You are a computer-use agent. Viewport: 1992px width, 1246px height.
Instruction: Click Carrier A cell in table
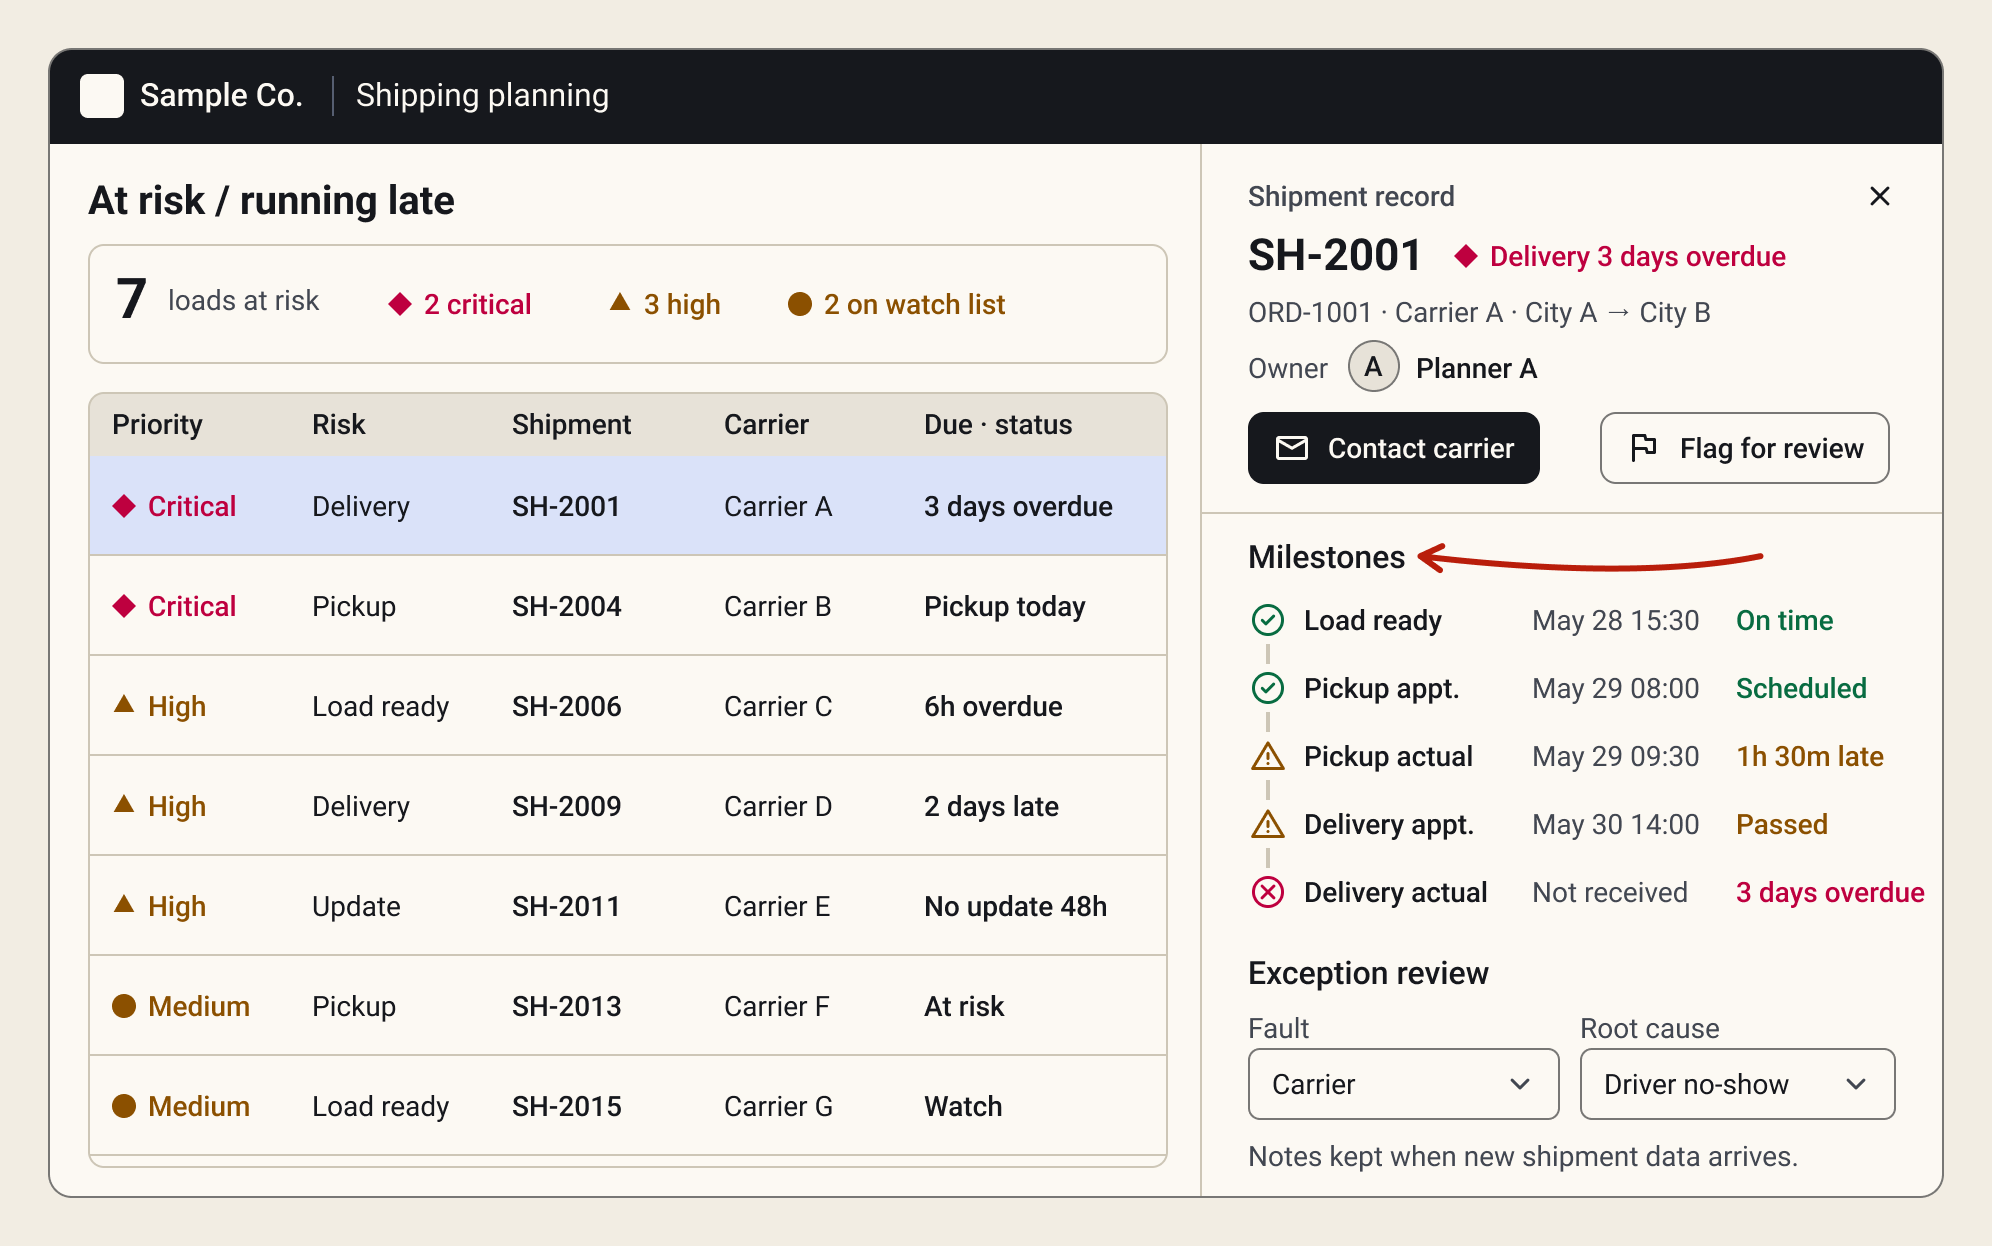tap(778, 506)
